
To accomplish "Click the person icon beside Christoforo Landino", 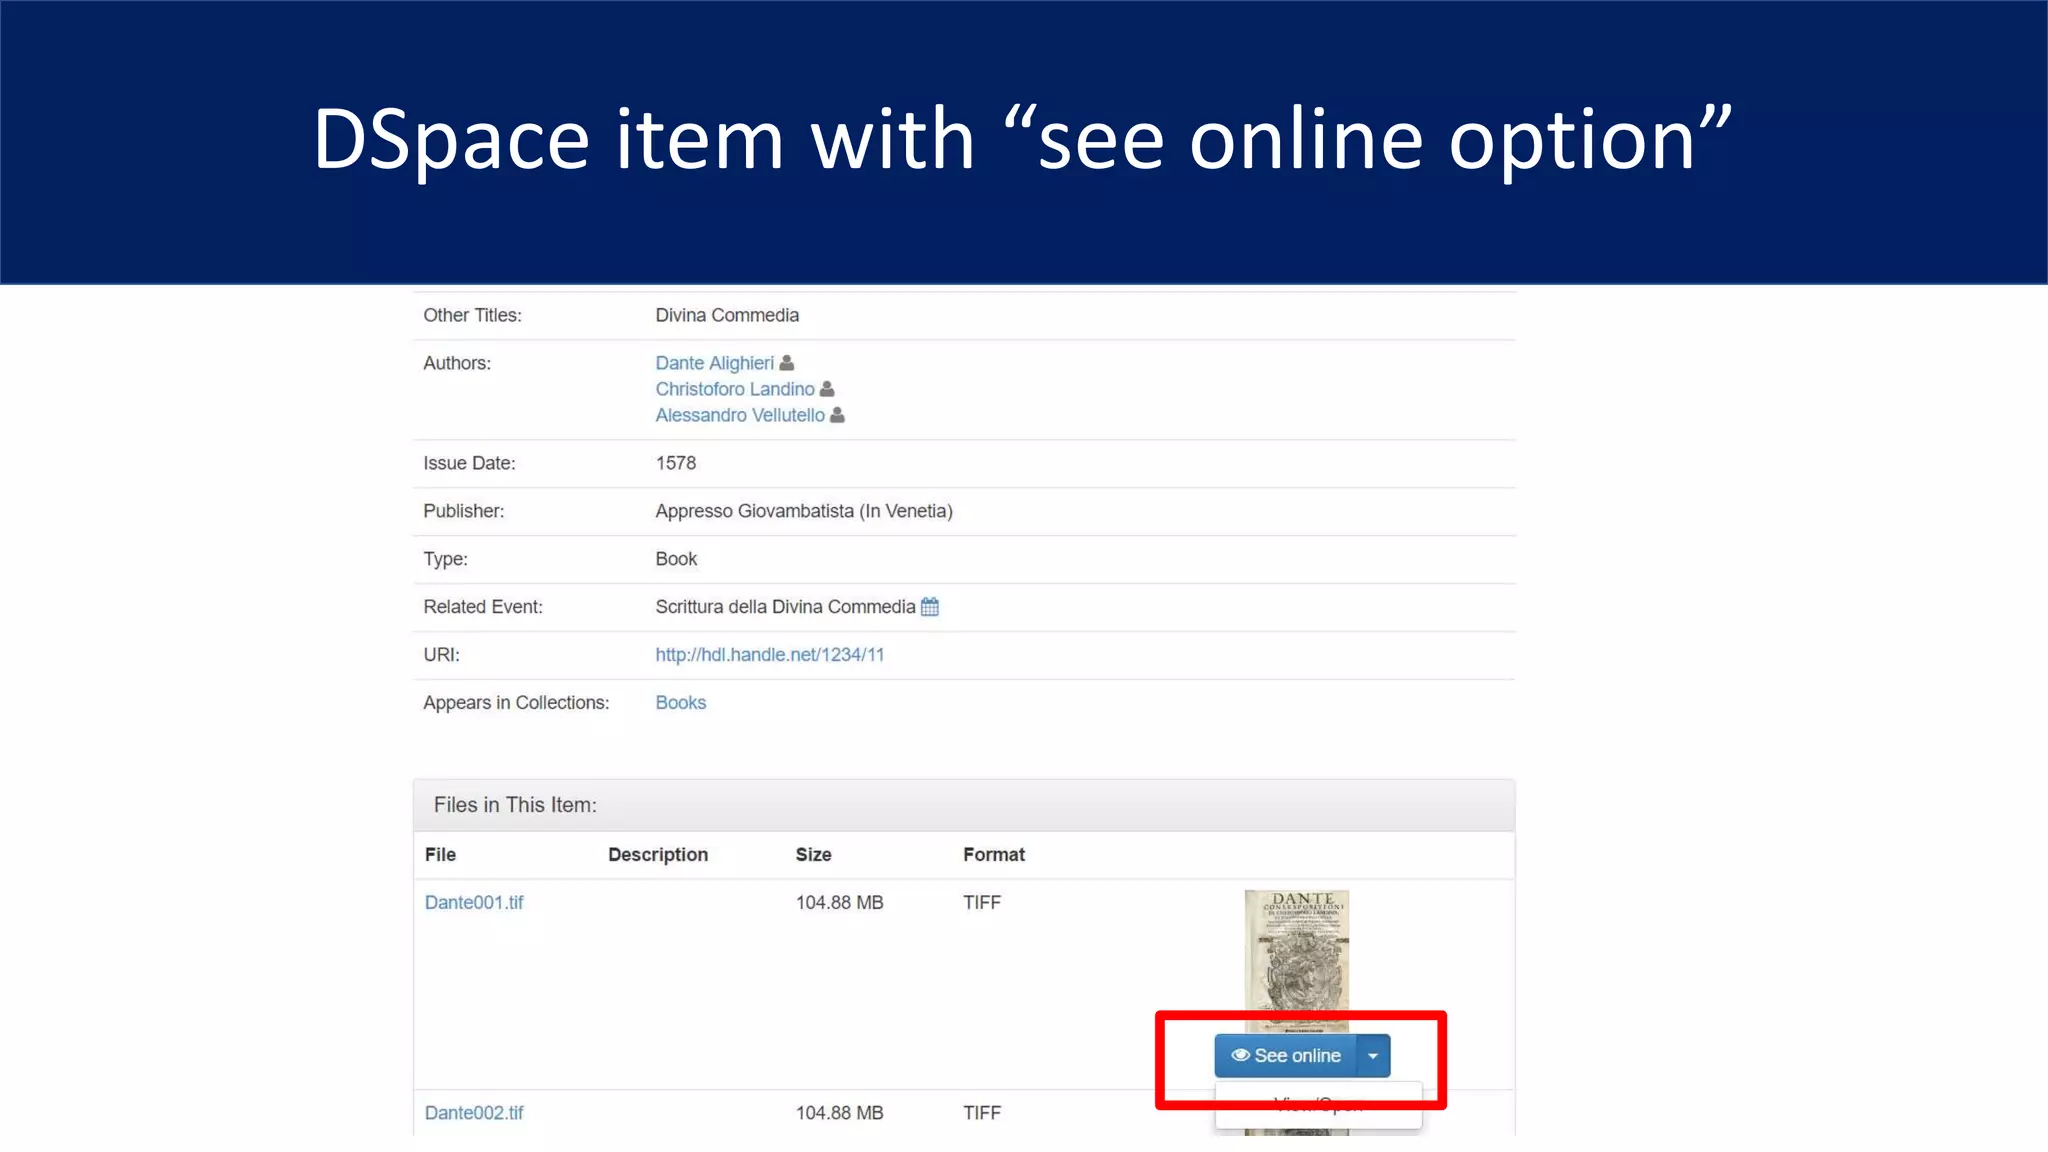I will tap(827, 388).
